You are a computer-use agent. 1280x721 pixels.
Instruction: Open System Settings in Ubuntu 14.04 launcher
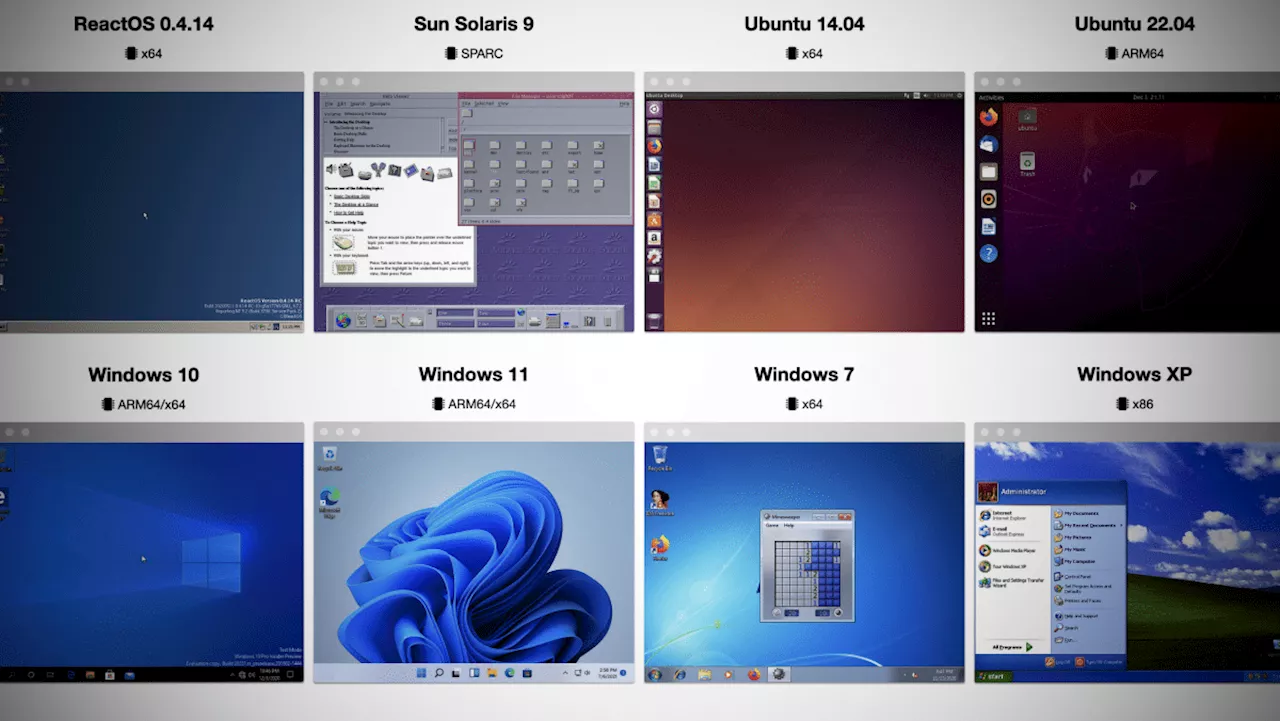pos(654,256)
